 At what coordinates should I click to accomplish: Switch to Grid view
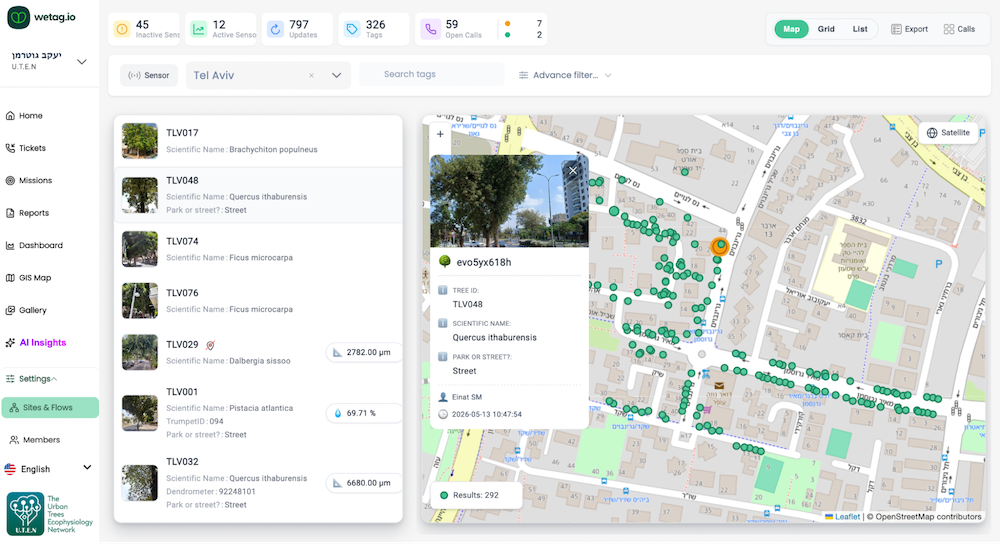point(826,29)
